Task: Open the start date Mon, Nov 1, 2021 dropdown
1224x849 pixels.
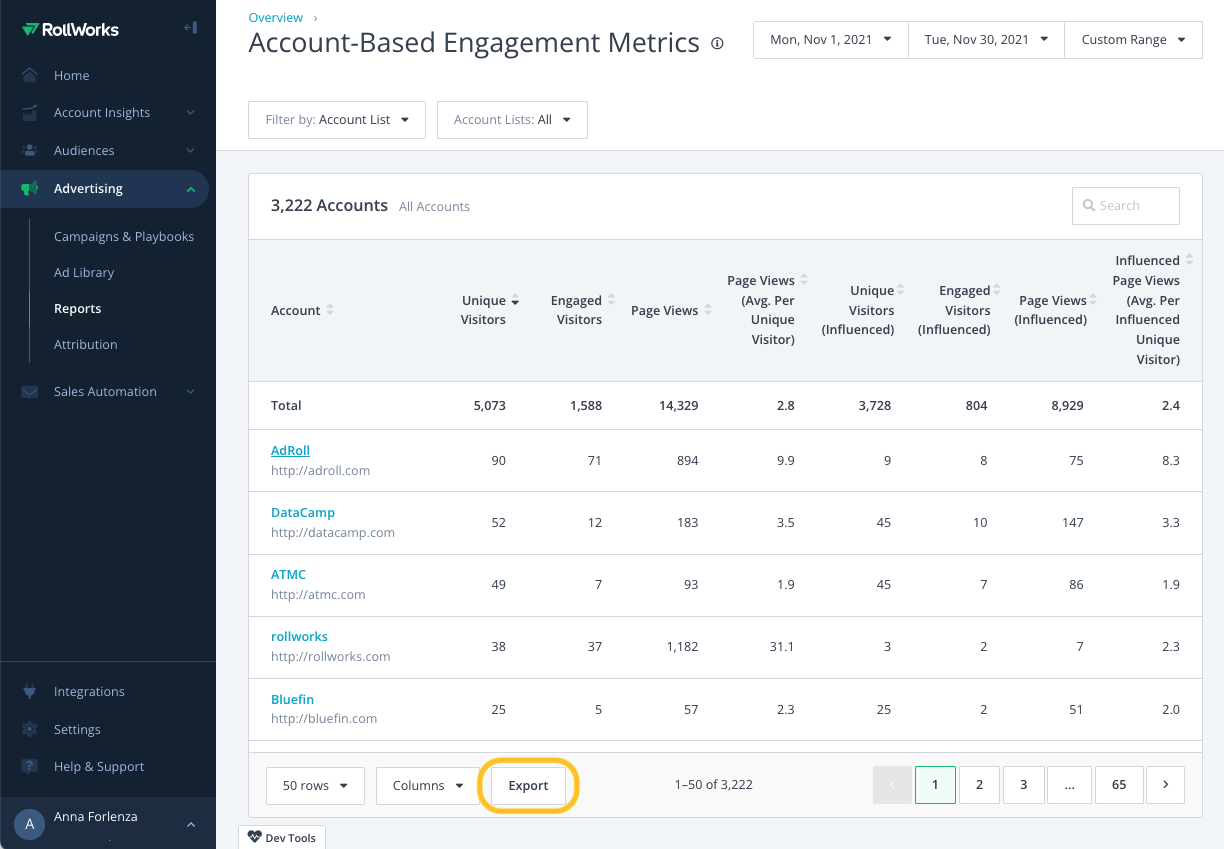Action: [x=831, y=40]
